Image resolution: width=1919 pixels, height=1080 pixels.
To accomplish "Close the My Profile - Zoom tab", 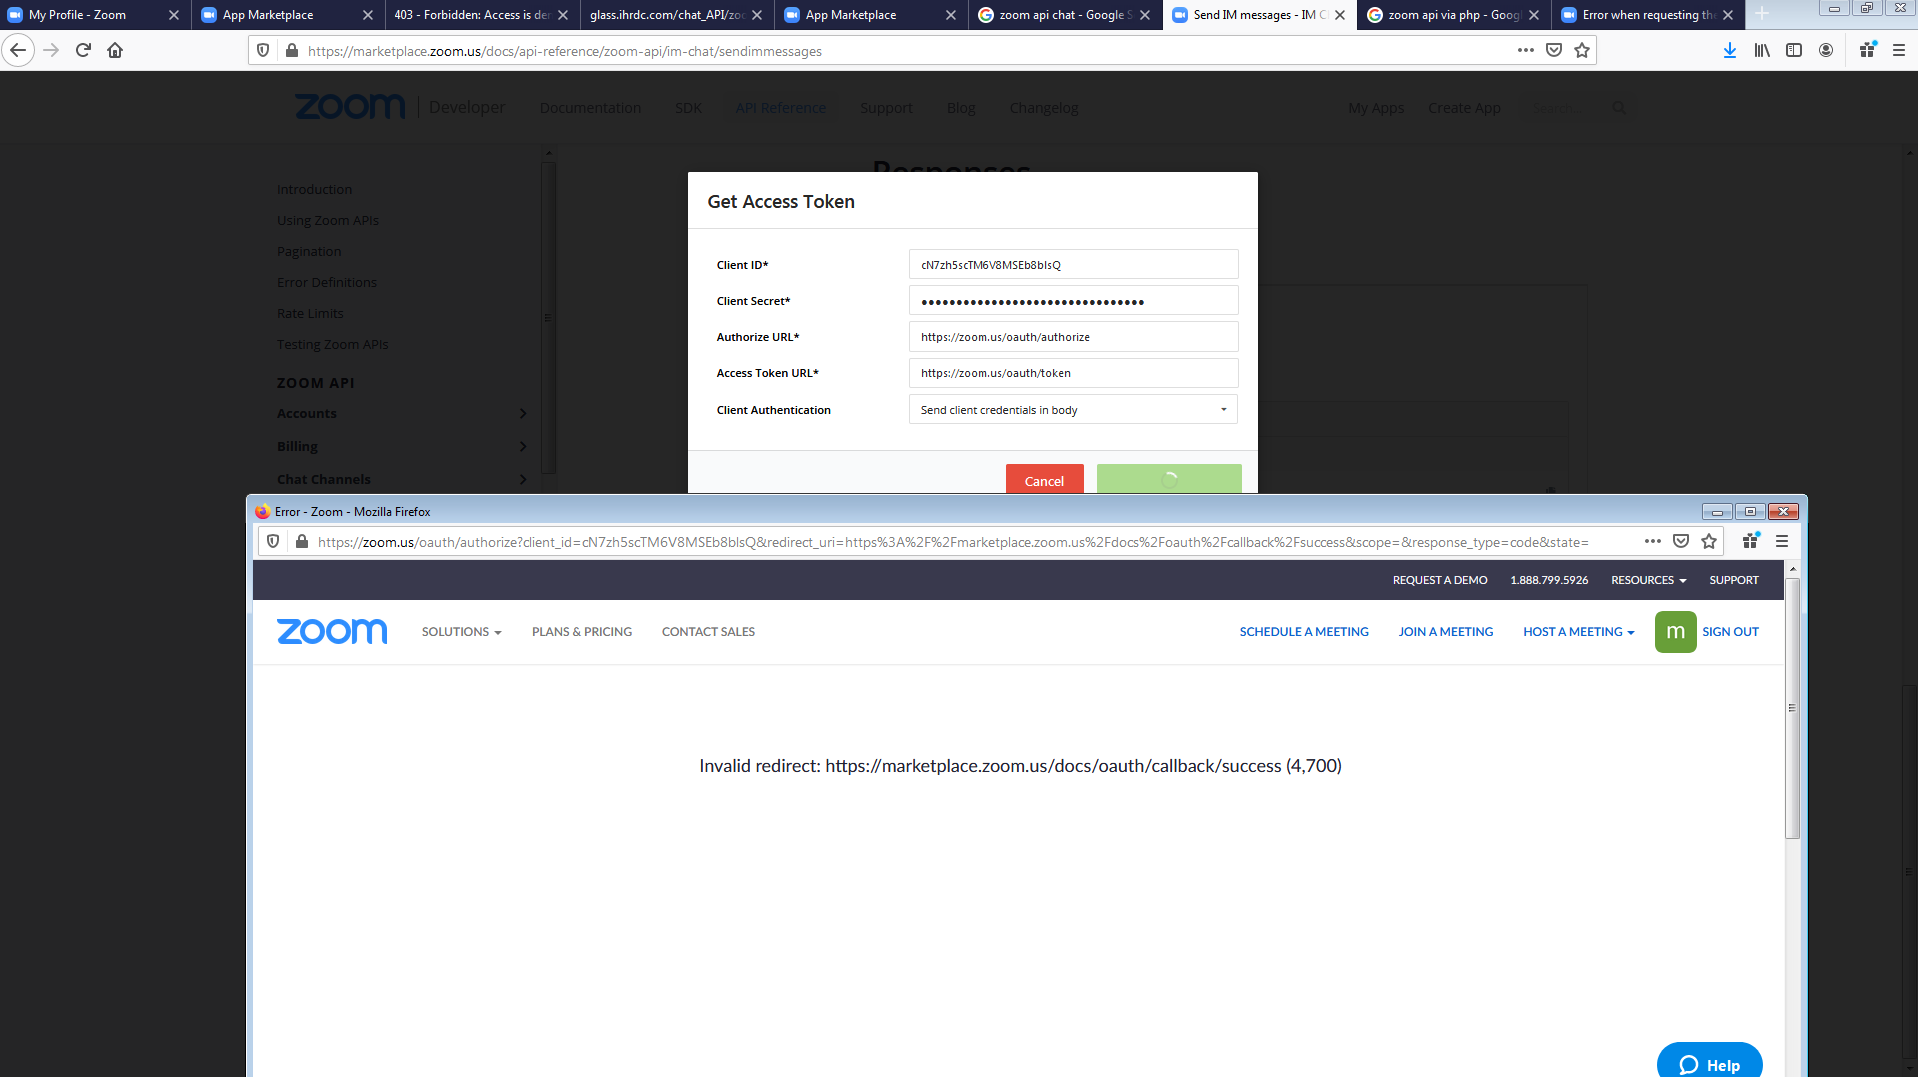I will pyautogui.click(x=174, y=15).
